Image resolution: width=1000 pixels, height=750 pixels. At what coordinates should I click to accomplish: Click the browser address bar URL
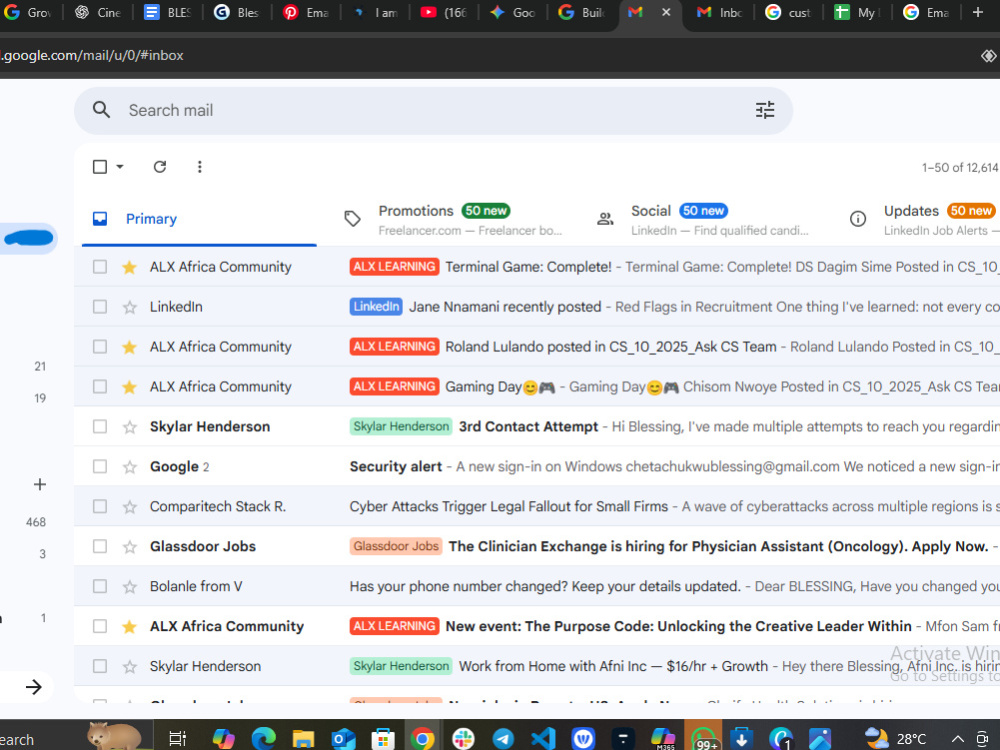pyautogui.click(x=92, y=55)
